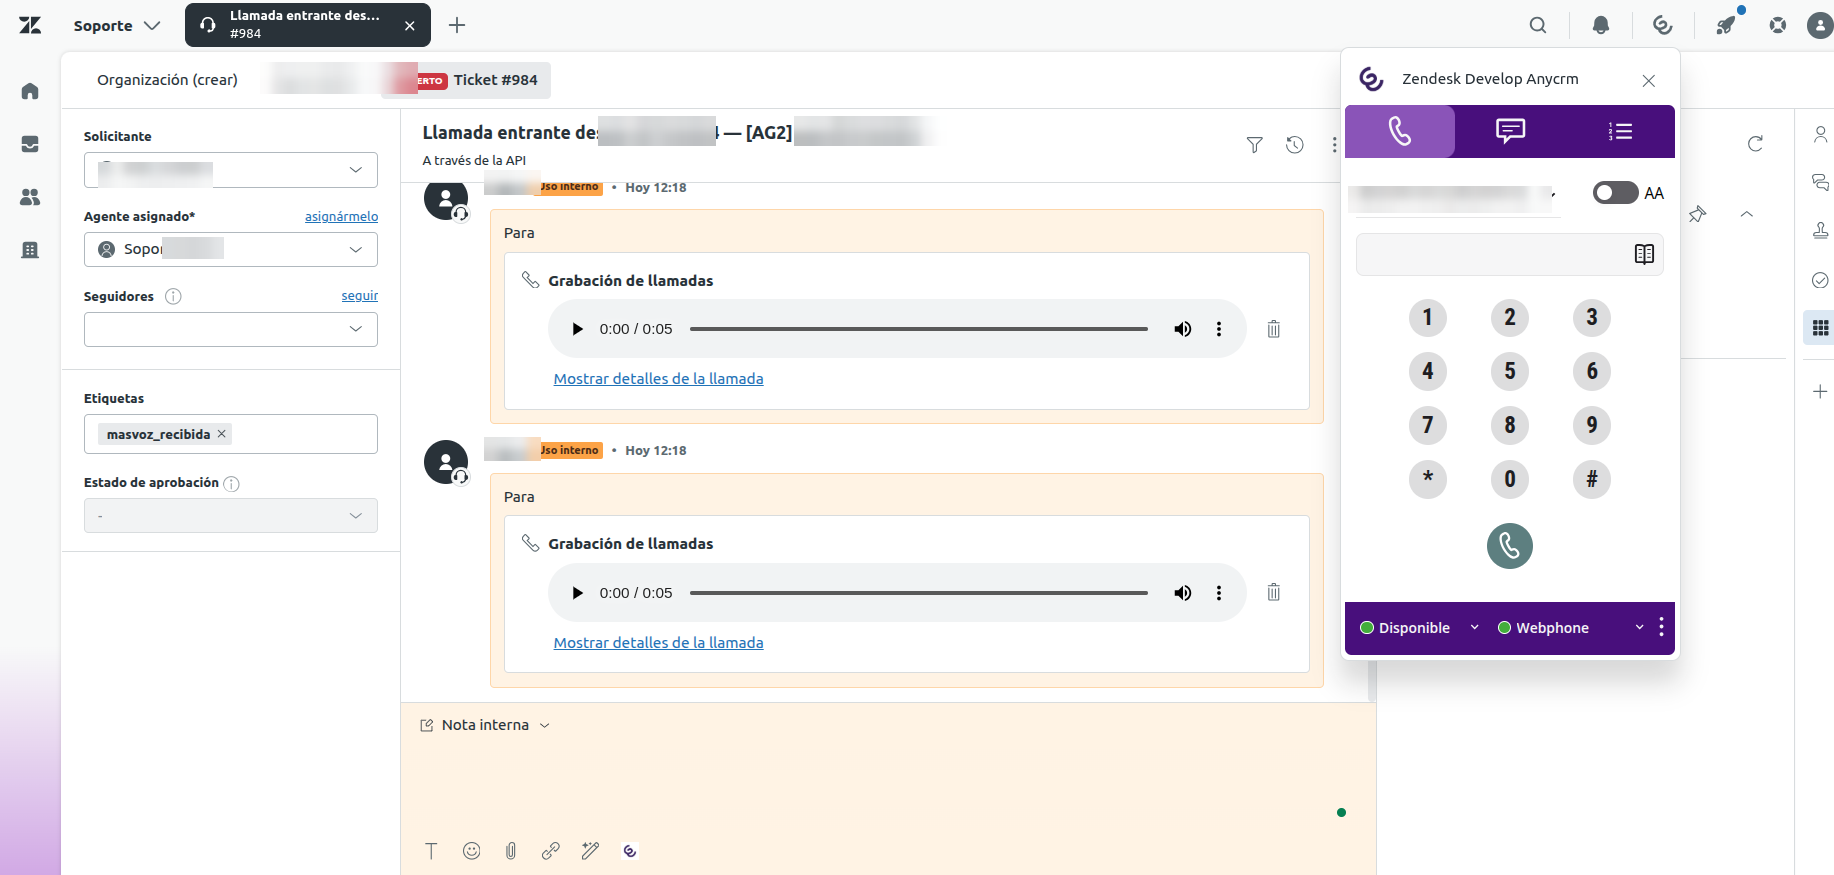Add a new tab with plus icon

[457, 25]
